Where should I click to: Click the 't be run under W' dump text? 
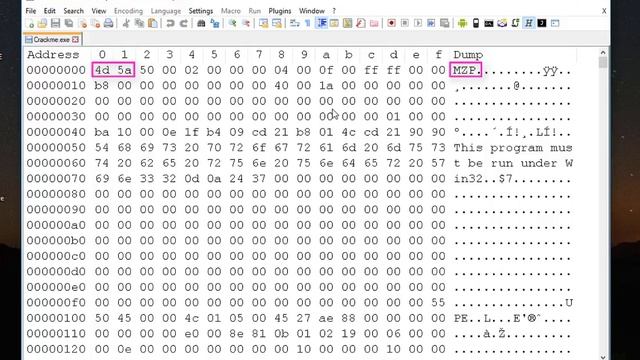513,163
